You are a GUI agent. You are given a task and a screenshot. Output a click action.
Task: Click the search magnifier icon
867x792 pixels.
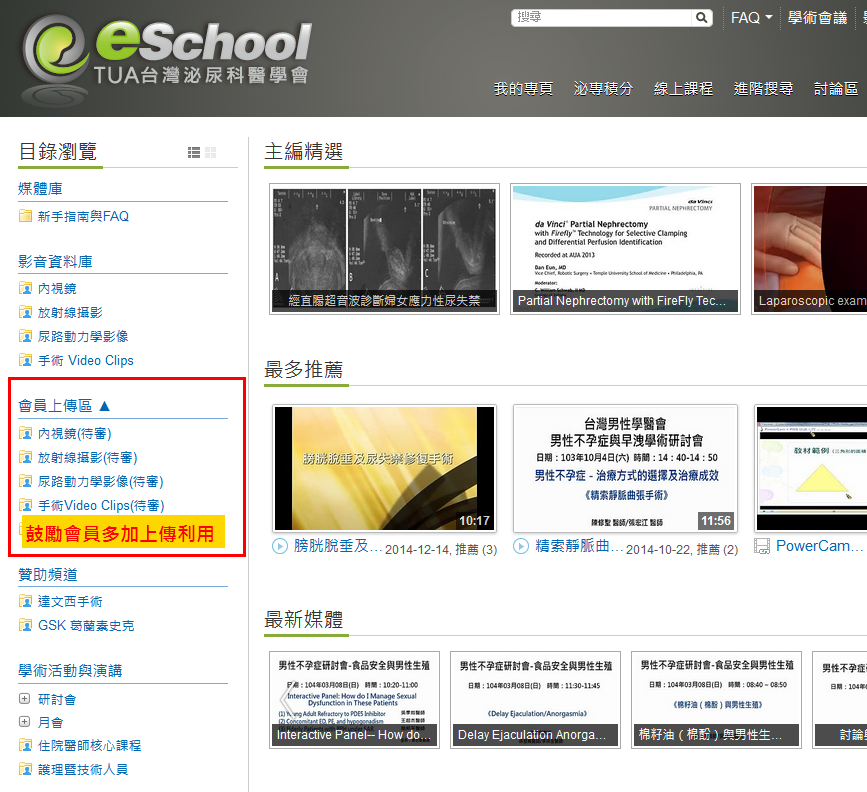[x=701, y=18]
